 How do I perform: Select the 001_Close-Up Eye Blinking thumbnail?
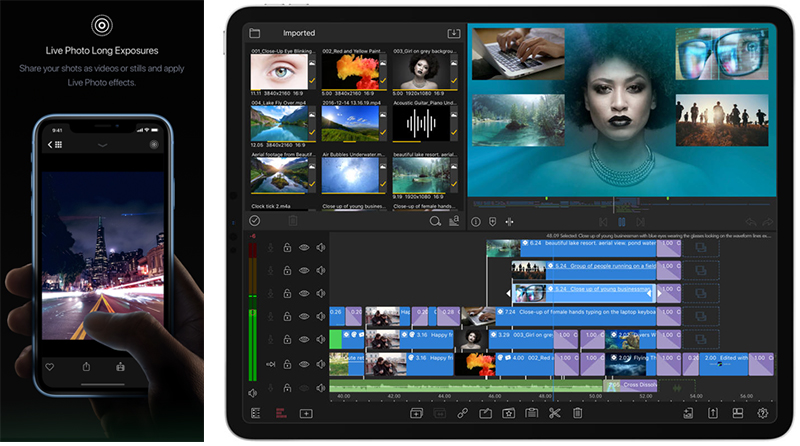279,72
